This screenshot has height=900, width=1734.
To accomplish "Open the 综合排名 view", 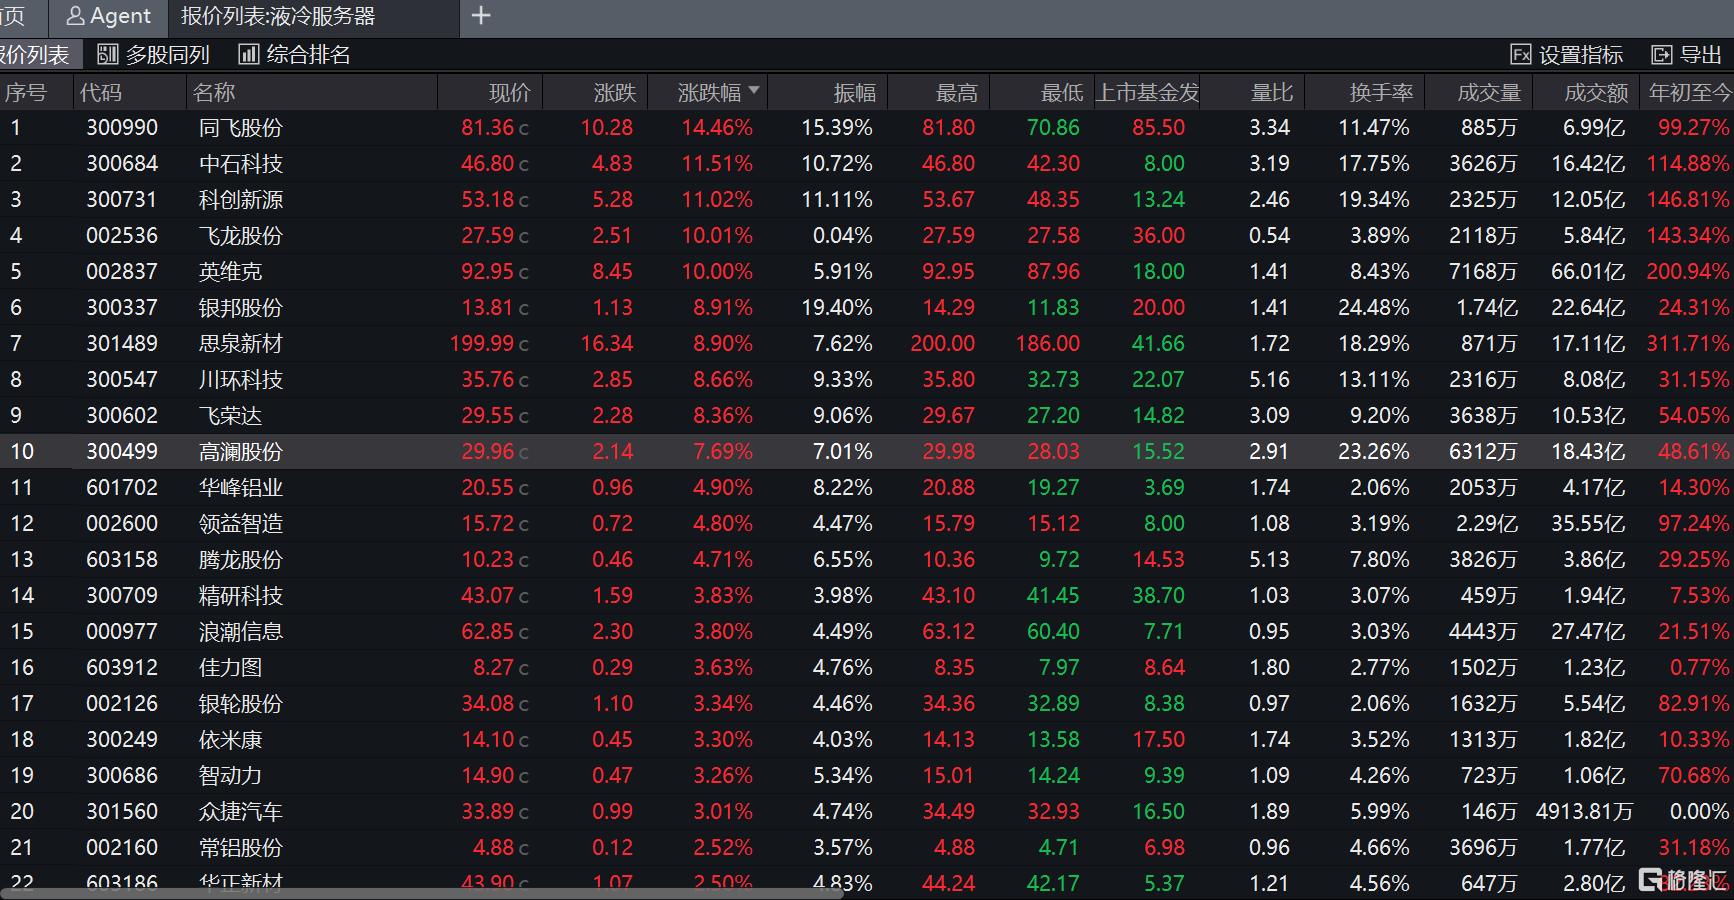I will 294,55.
